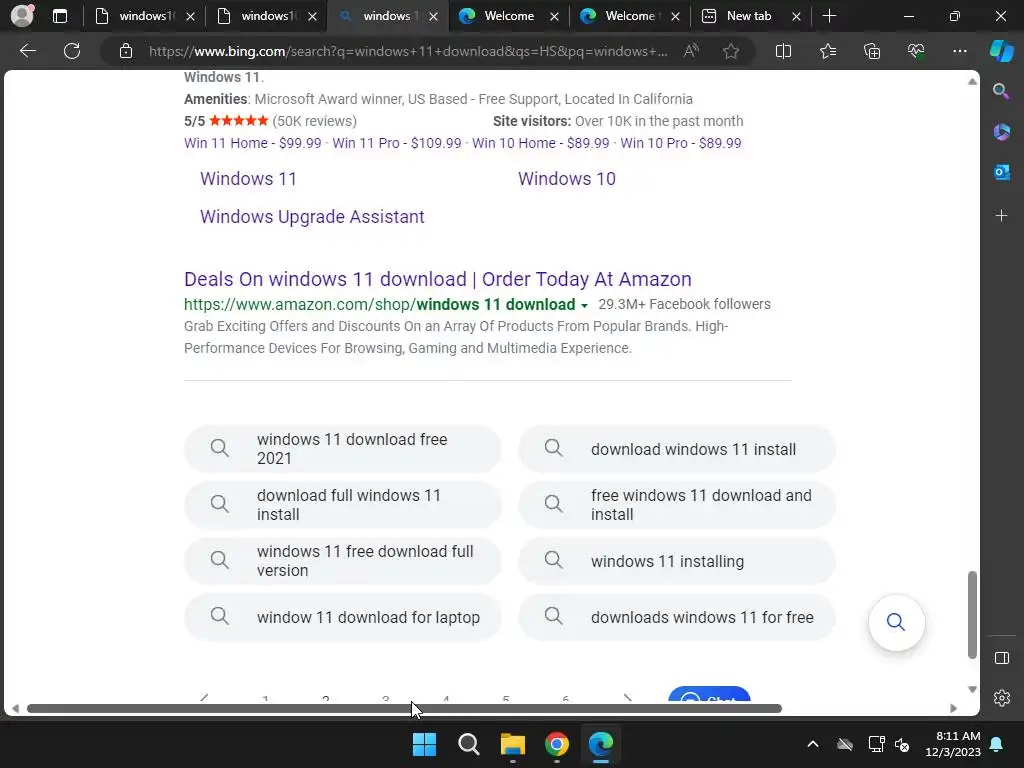This screenshot has width=1024, height=768.
Task: Search 'free windows 11 download and install'
Action: click(677, 505)
